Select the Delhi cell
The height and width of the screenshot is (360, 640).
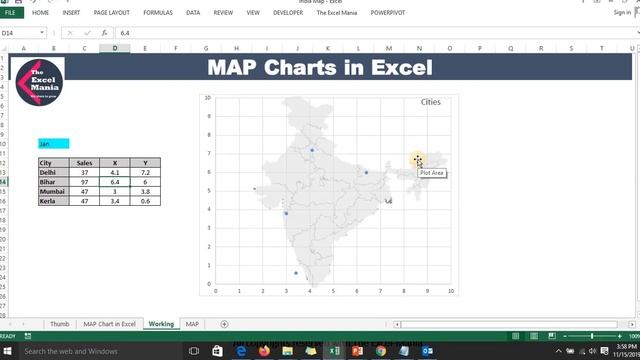coord(54,173)
